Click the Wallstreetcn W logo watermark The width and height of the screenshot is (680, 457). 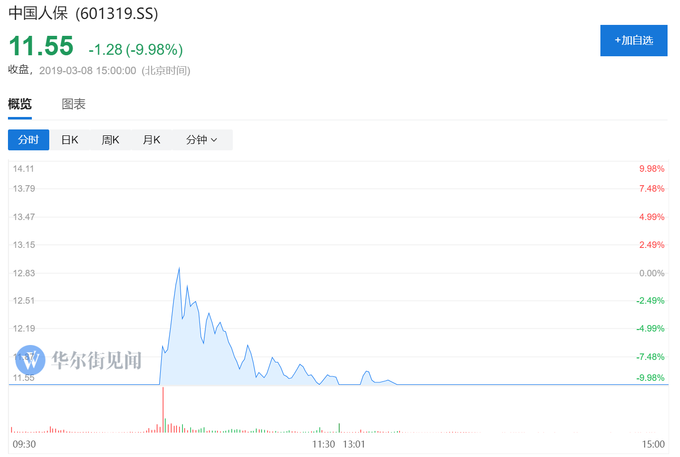31,359
